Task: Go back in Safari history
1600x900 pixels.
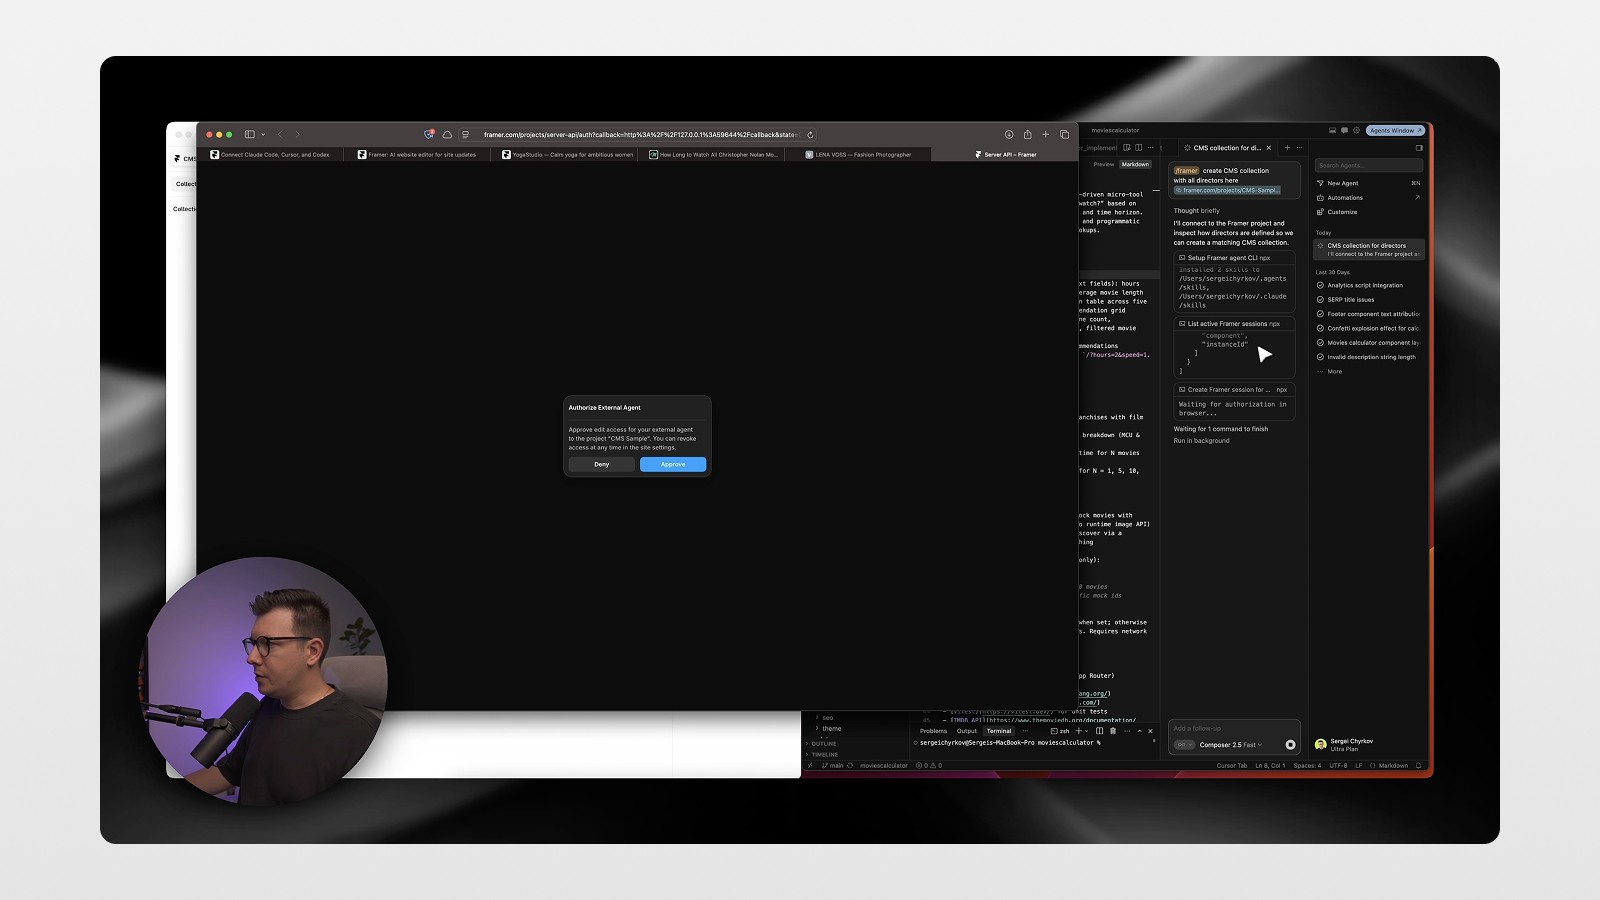Action: 280,134
